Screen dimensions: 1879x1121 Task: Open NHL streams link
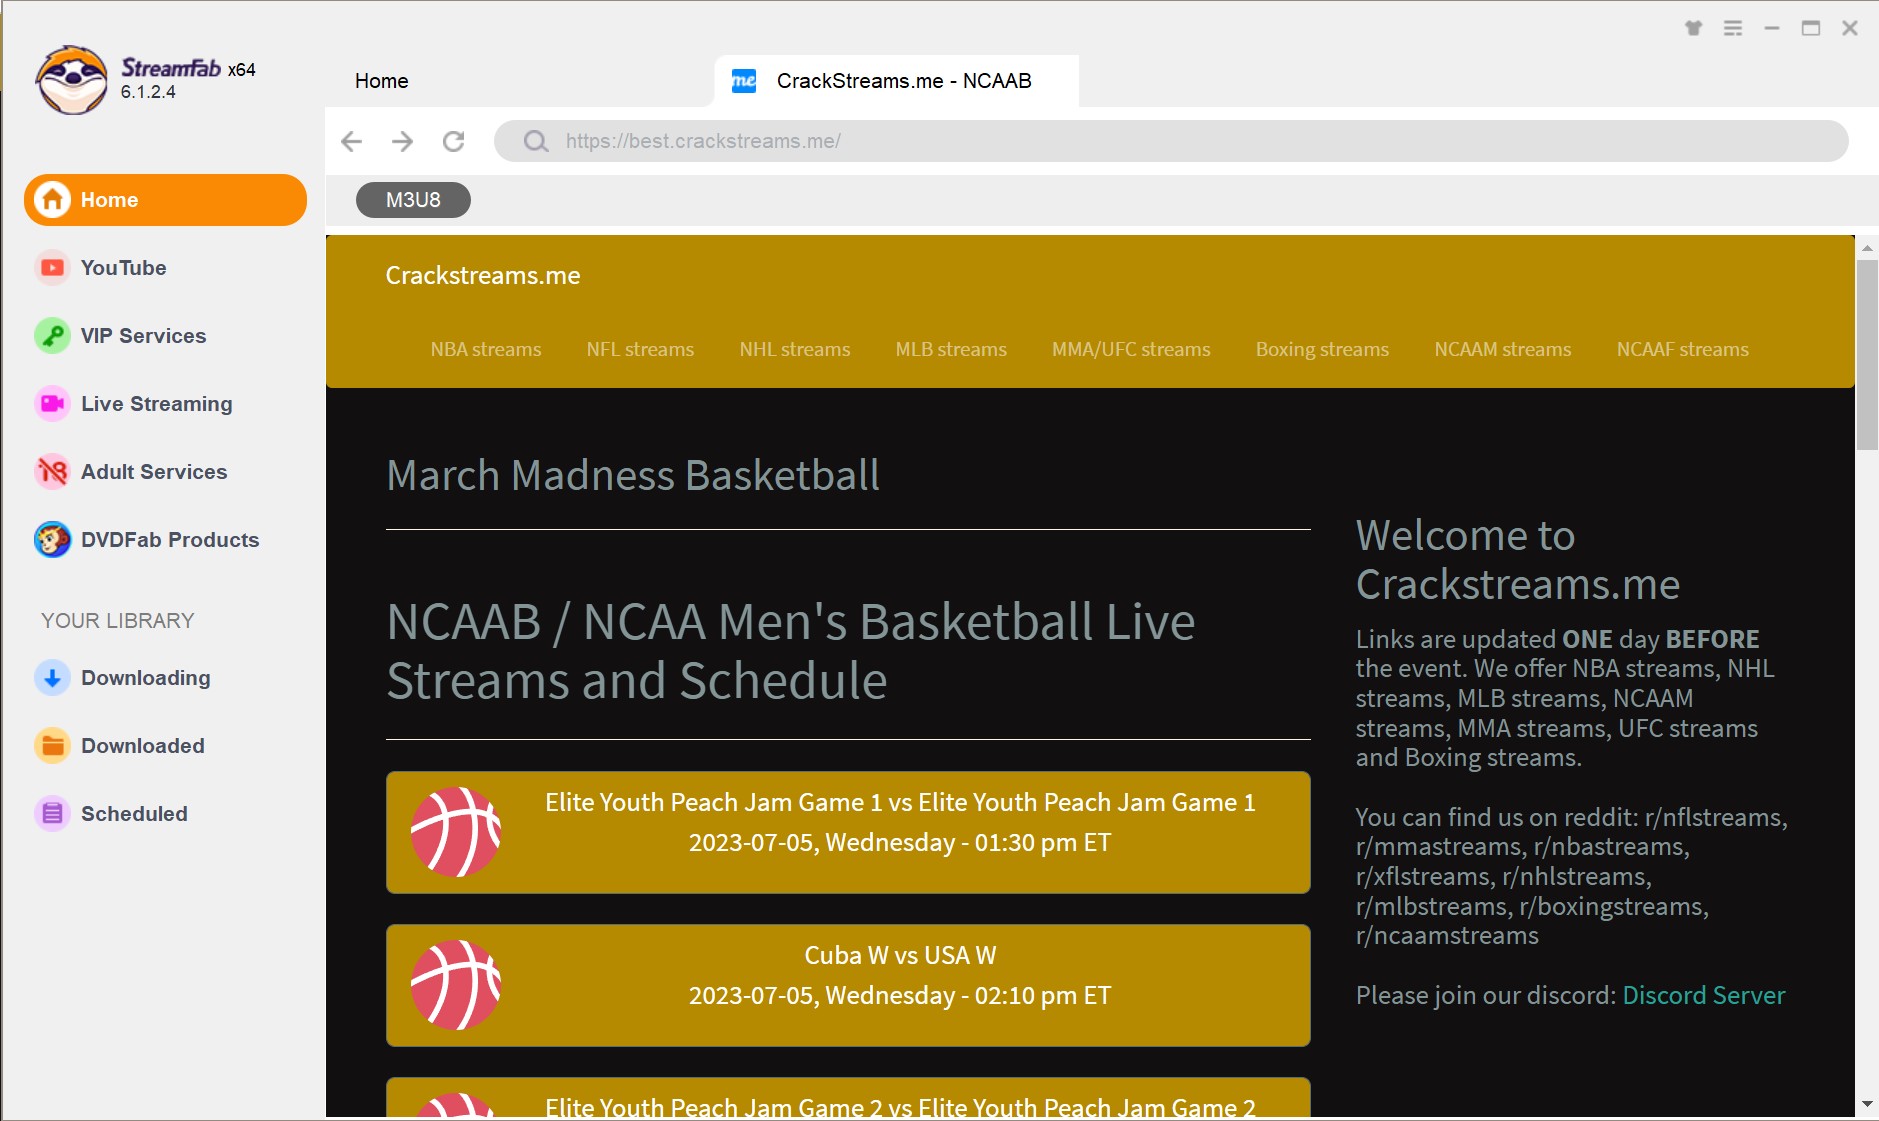click(795, 349)
